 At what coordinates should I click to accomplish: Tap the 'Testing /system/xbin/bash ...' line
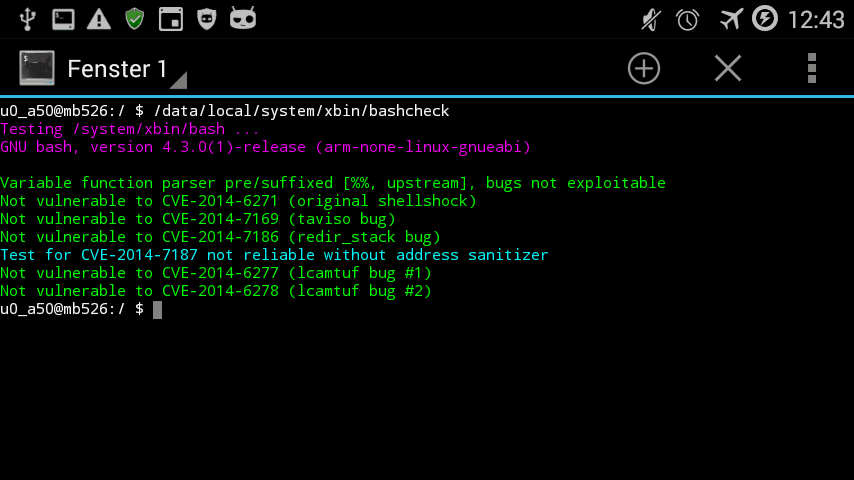tap(130, 129)
